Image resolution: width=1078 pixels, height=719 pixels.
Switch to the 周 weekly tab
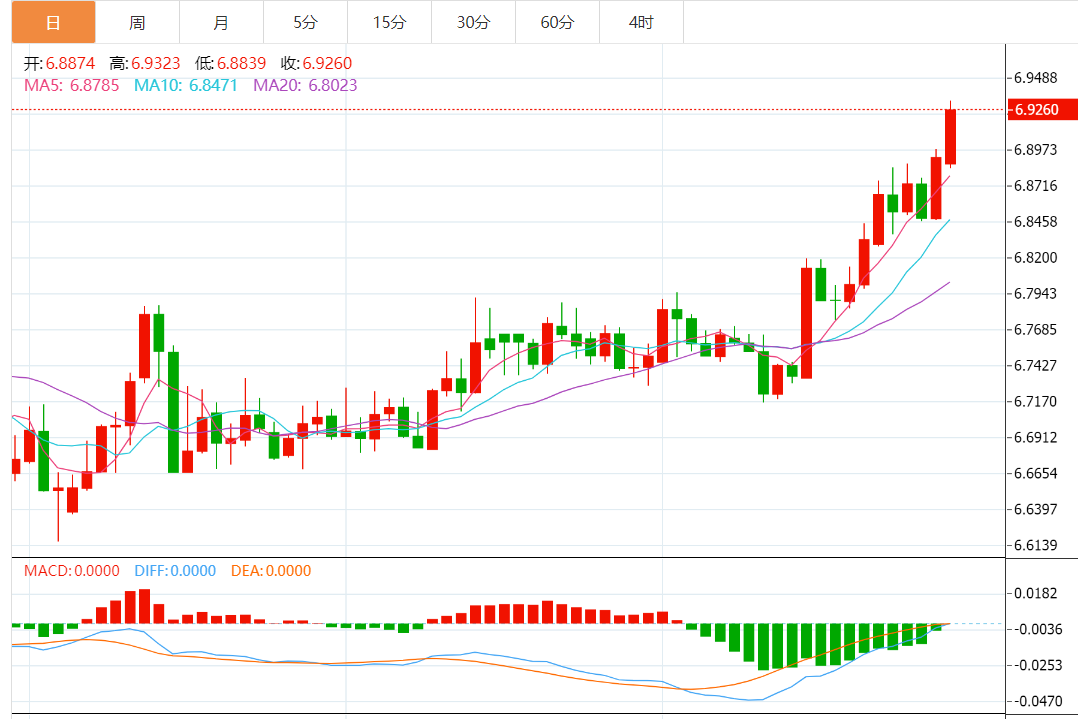tap(138, 22)
